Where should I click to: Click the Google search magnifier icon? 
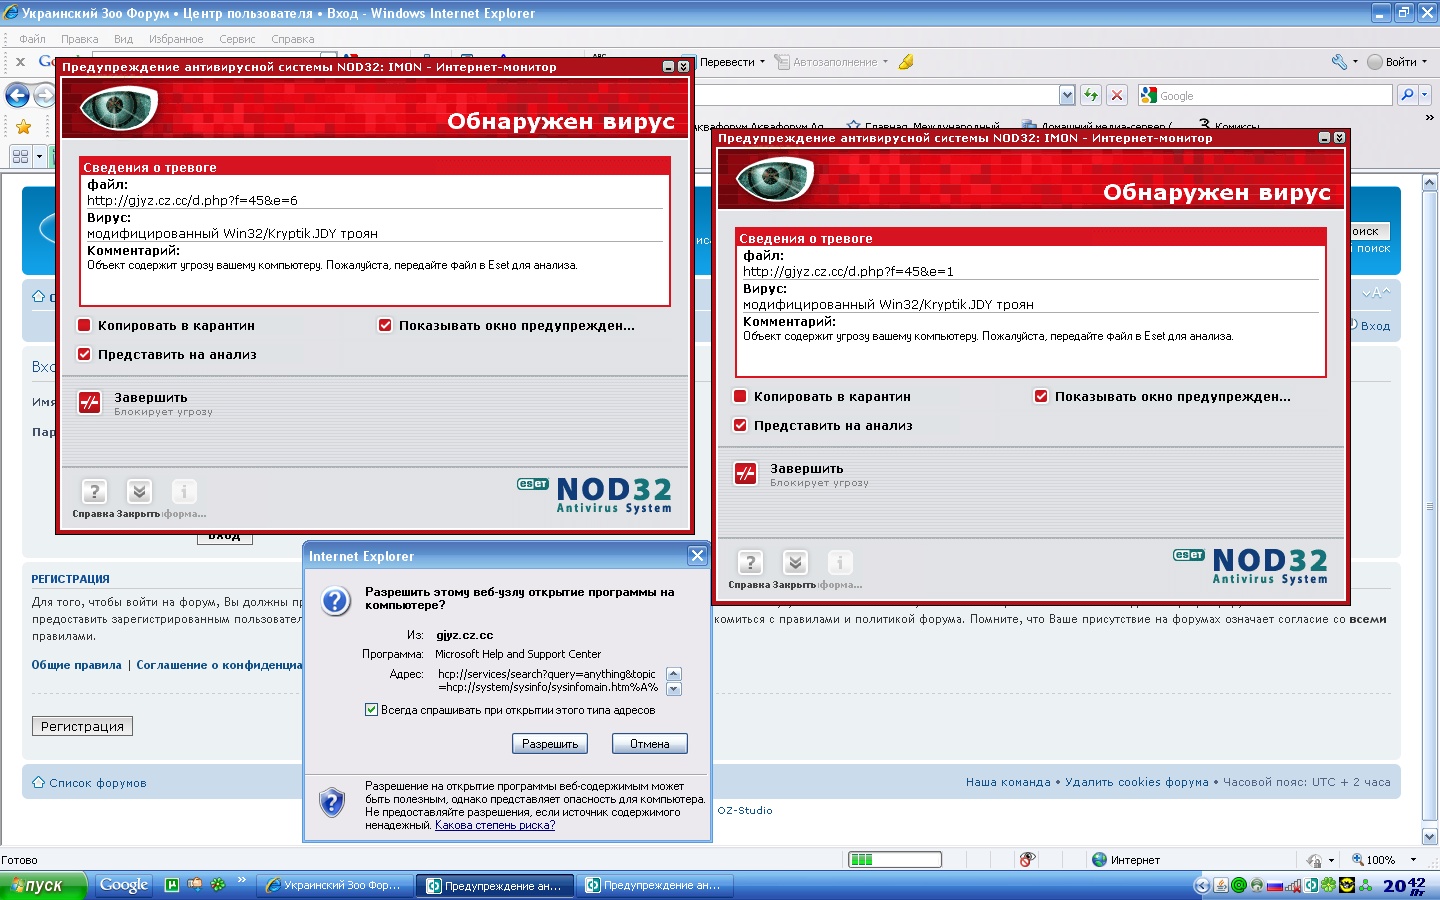coord(1407,95)
